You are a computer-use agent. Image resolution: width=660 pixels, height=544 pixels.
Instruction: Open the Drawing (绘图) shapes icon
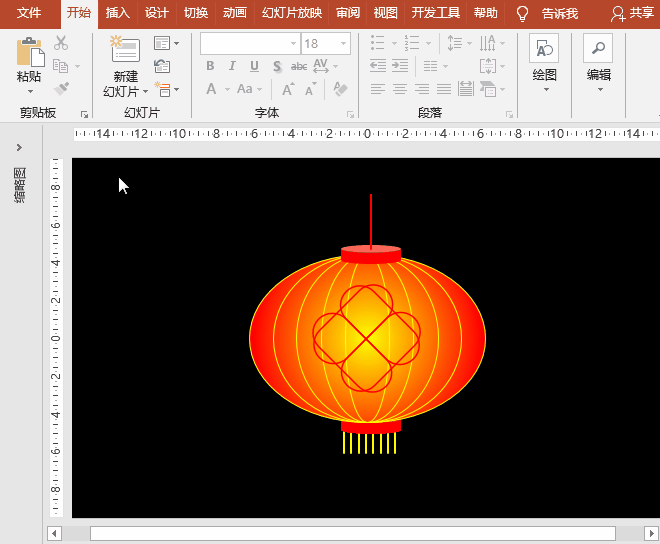tap(544, 50)
